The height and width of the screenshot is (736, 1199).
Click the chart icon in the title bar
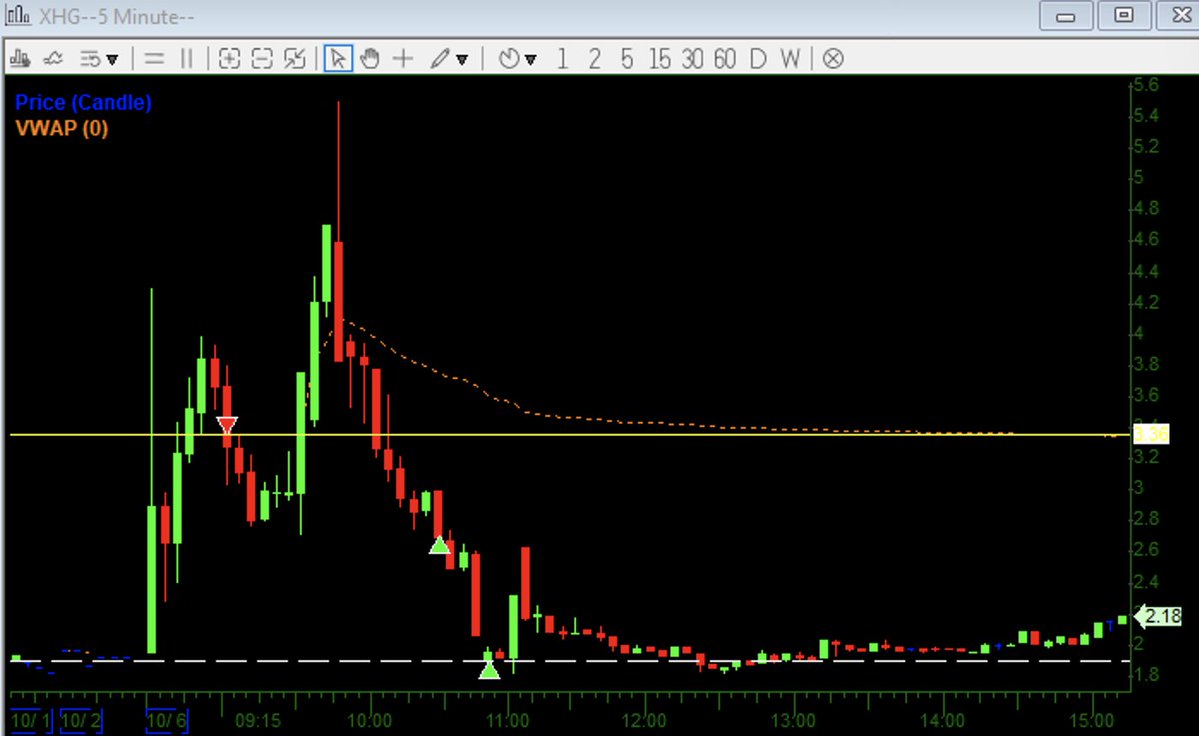18,15
